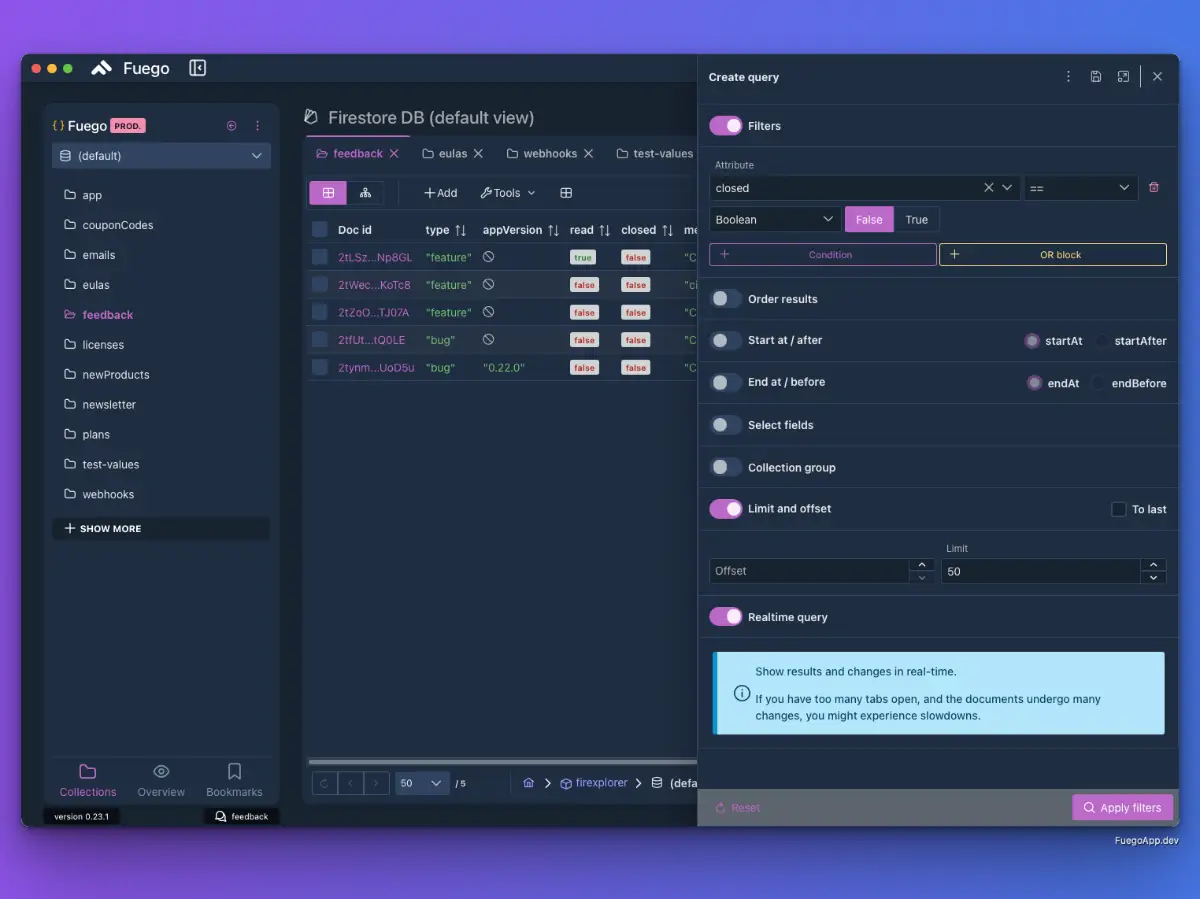Delete the closed filter with trash icon
This screenshot has width=1200, height=899.
(1154, 187)
